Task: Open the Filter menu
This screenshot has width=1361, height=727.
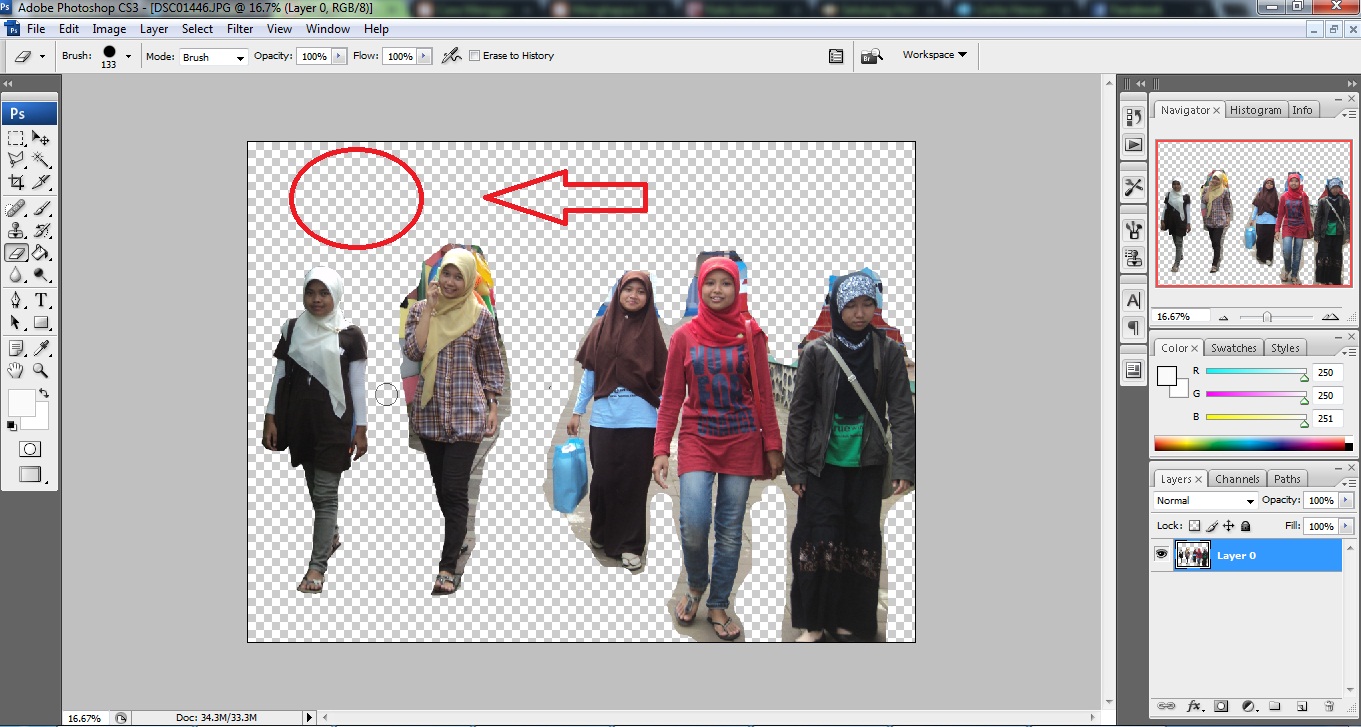Action: click(x=239, y=29)
